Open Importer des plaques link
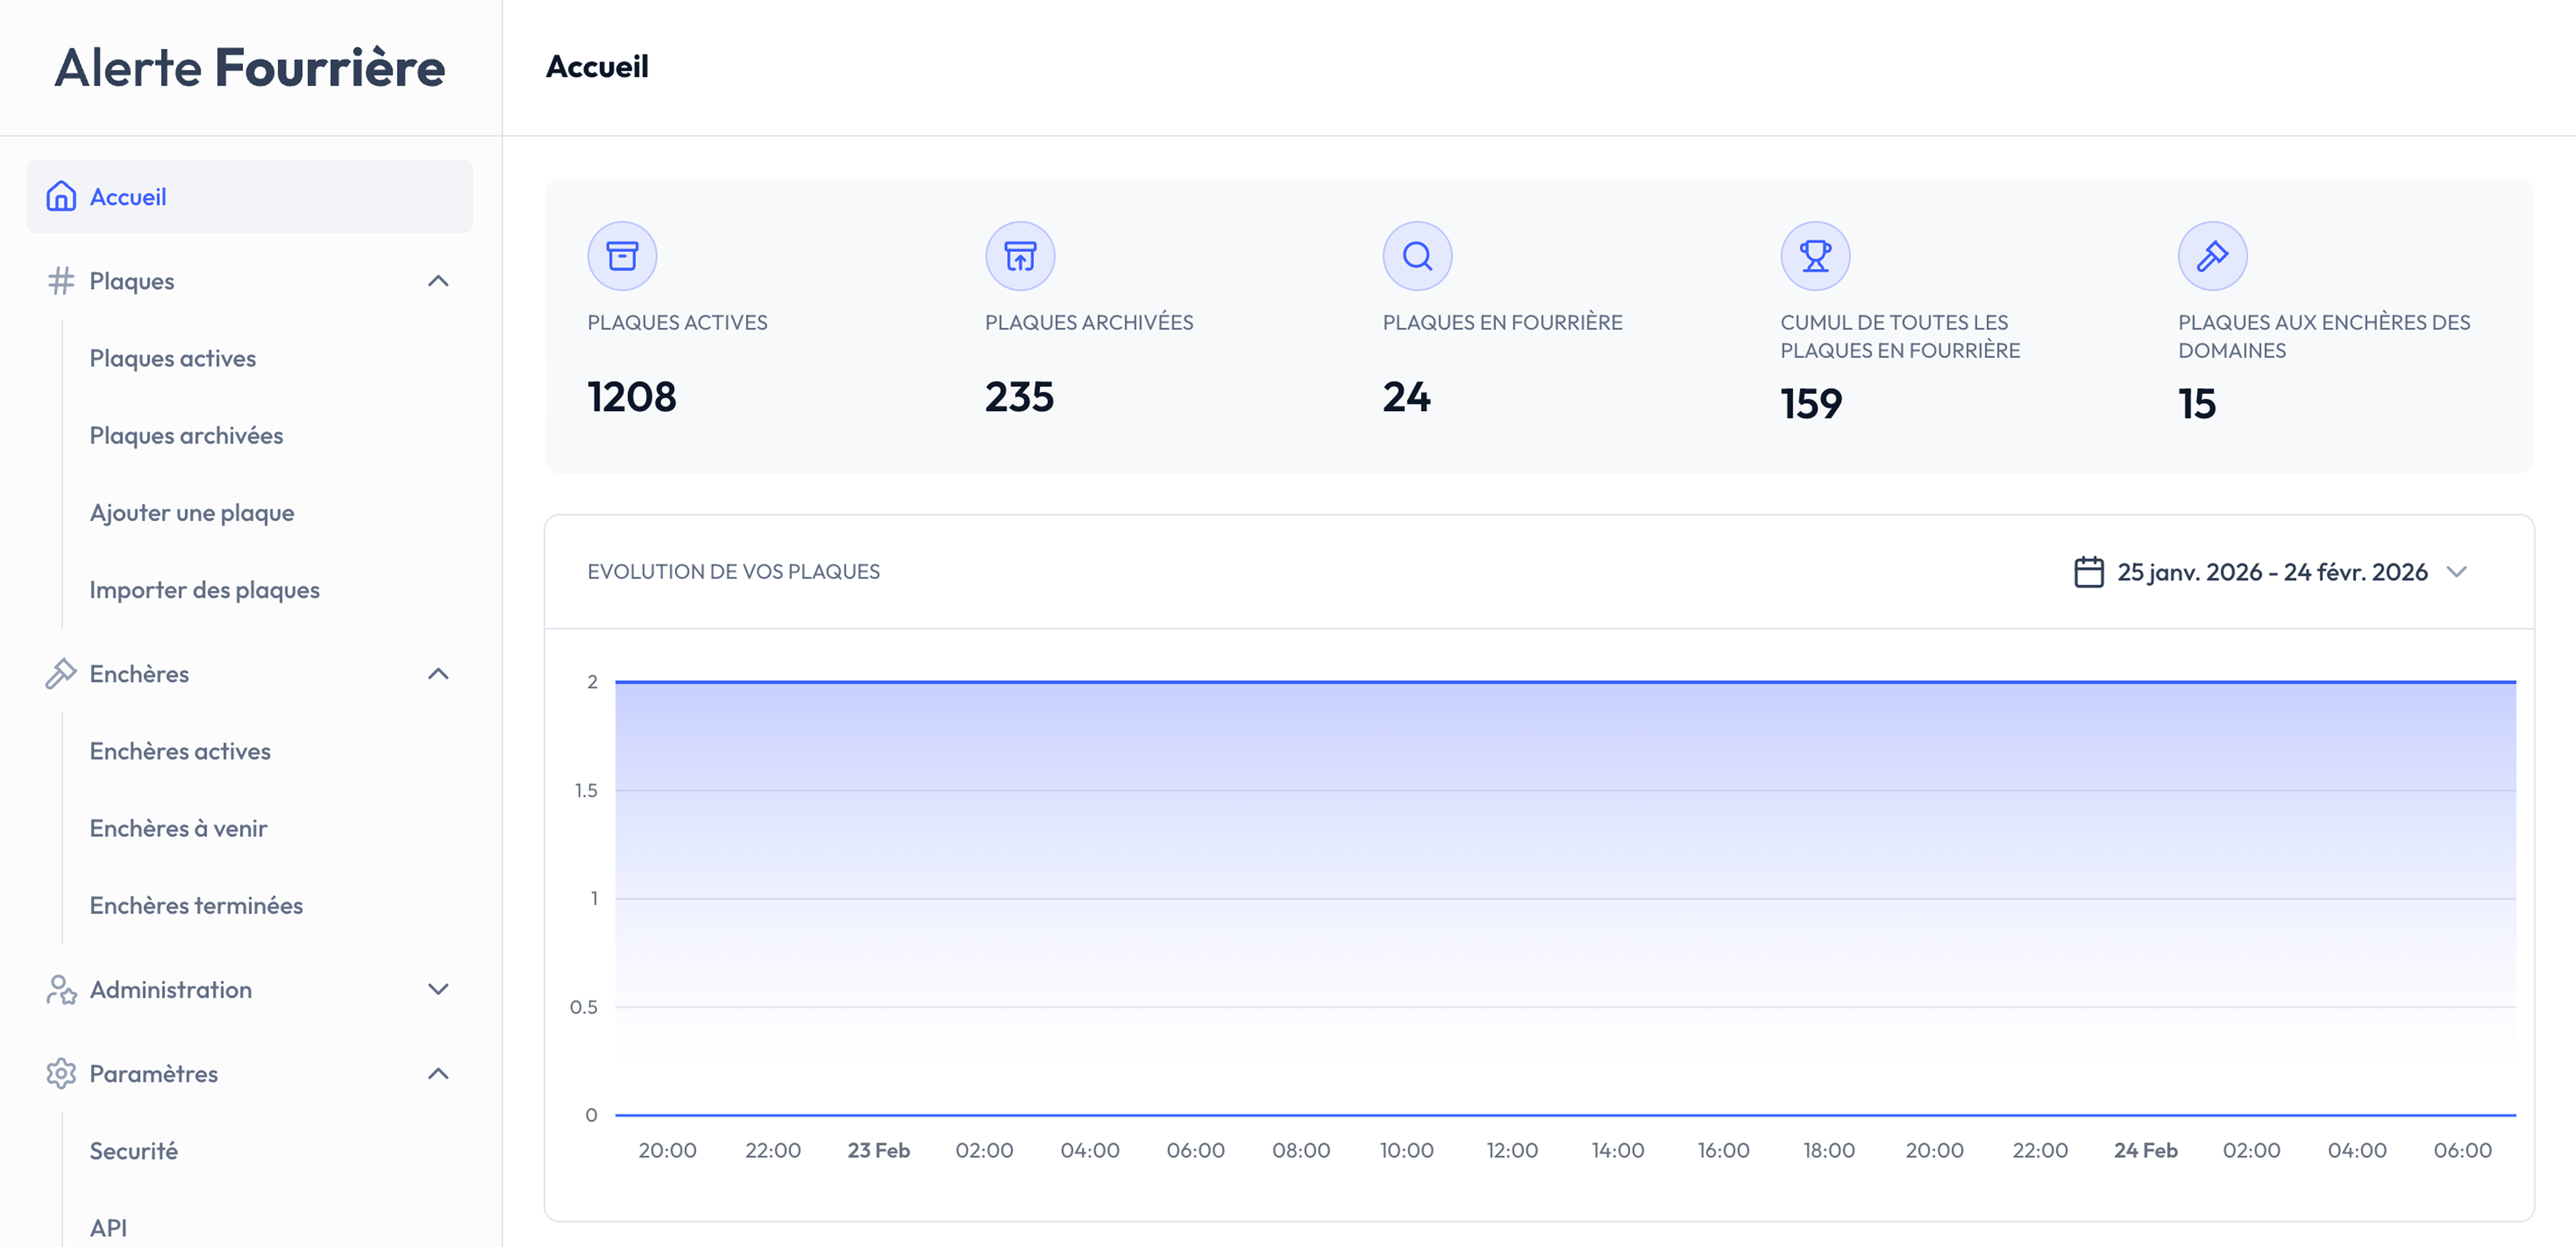Image resolution: width=2576 pixels, height=1247 pixels. pos(204,590)
